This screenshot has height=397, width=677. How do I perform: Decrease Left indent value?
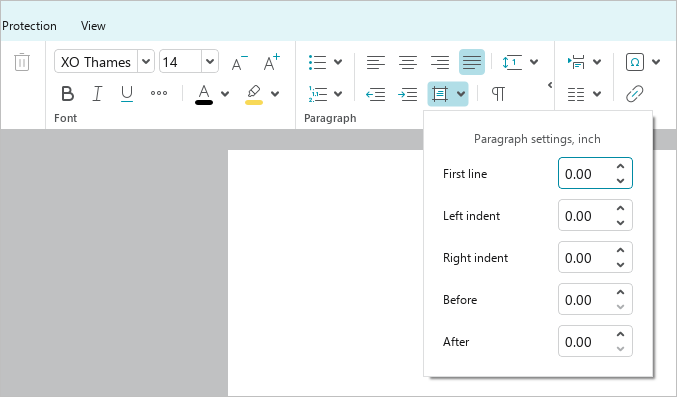pyautogui.click(x=620, y=223)
